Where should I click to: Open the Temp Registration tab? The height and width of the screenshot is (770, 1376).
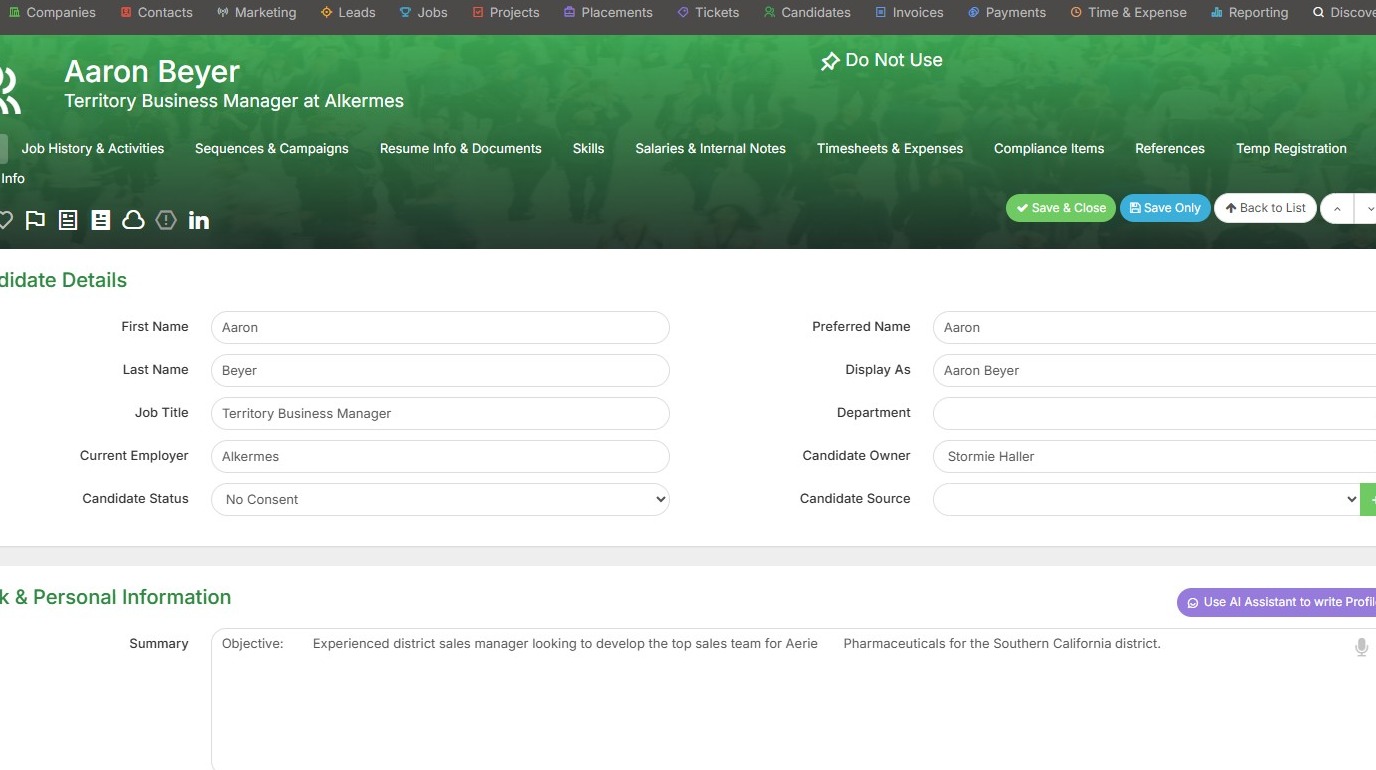[1291, 148]
